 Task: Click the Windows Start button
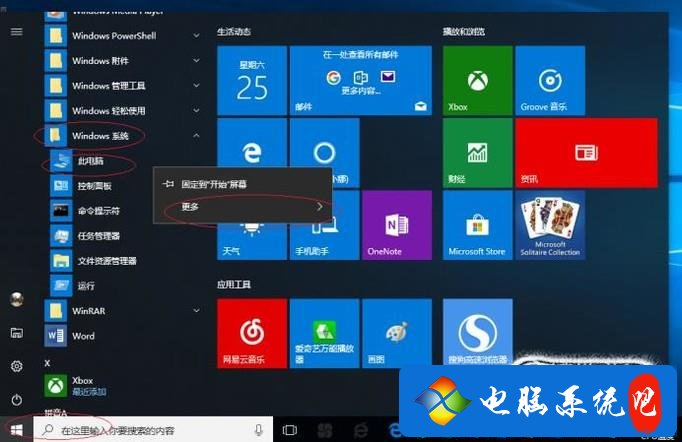click(x=17, y=430)
